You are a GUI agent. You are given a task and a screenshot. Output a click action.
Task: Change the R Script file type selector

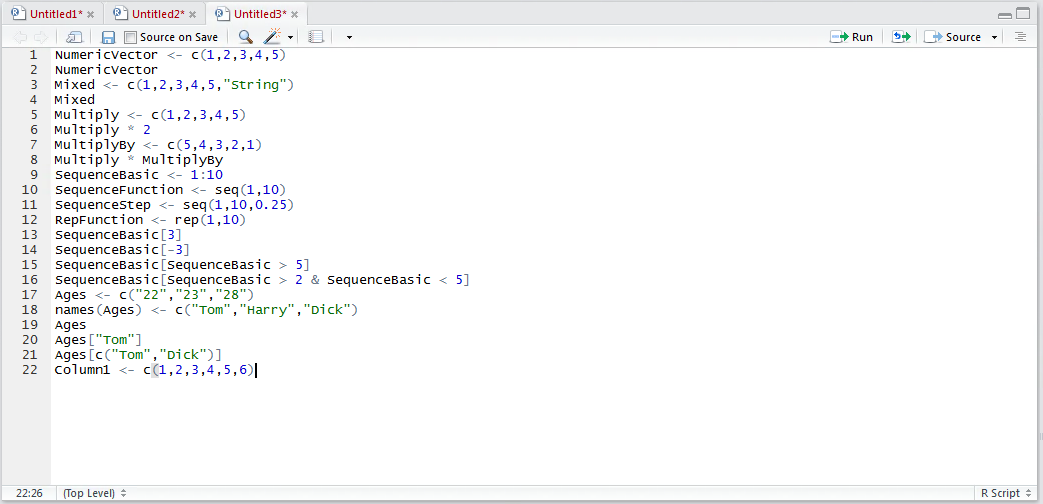point(1005,493)
